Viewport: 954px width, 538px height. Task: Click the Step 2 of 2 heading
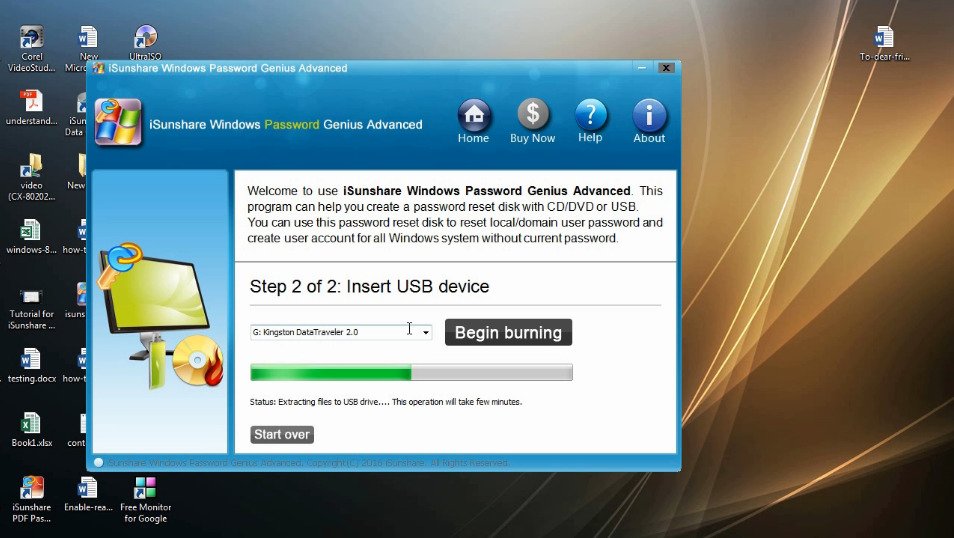tap(369, 286)
